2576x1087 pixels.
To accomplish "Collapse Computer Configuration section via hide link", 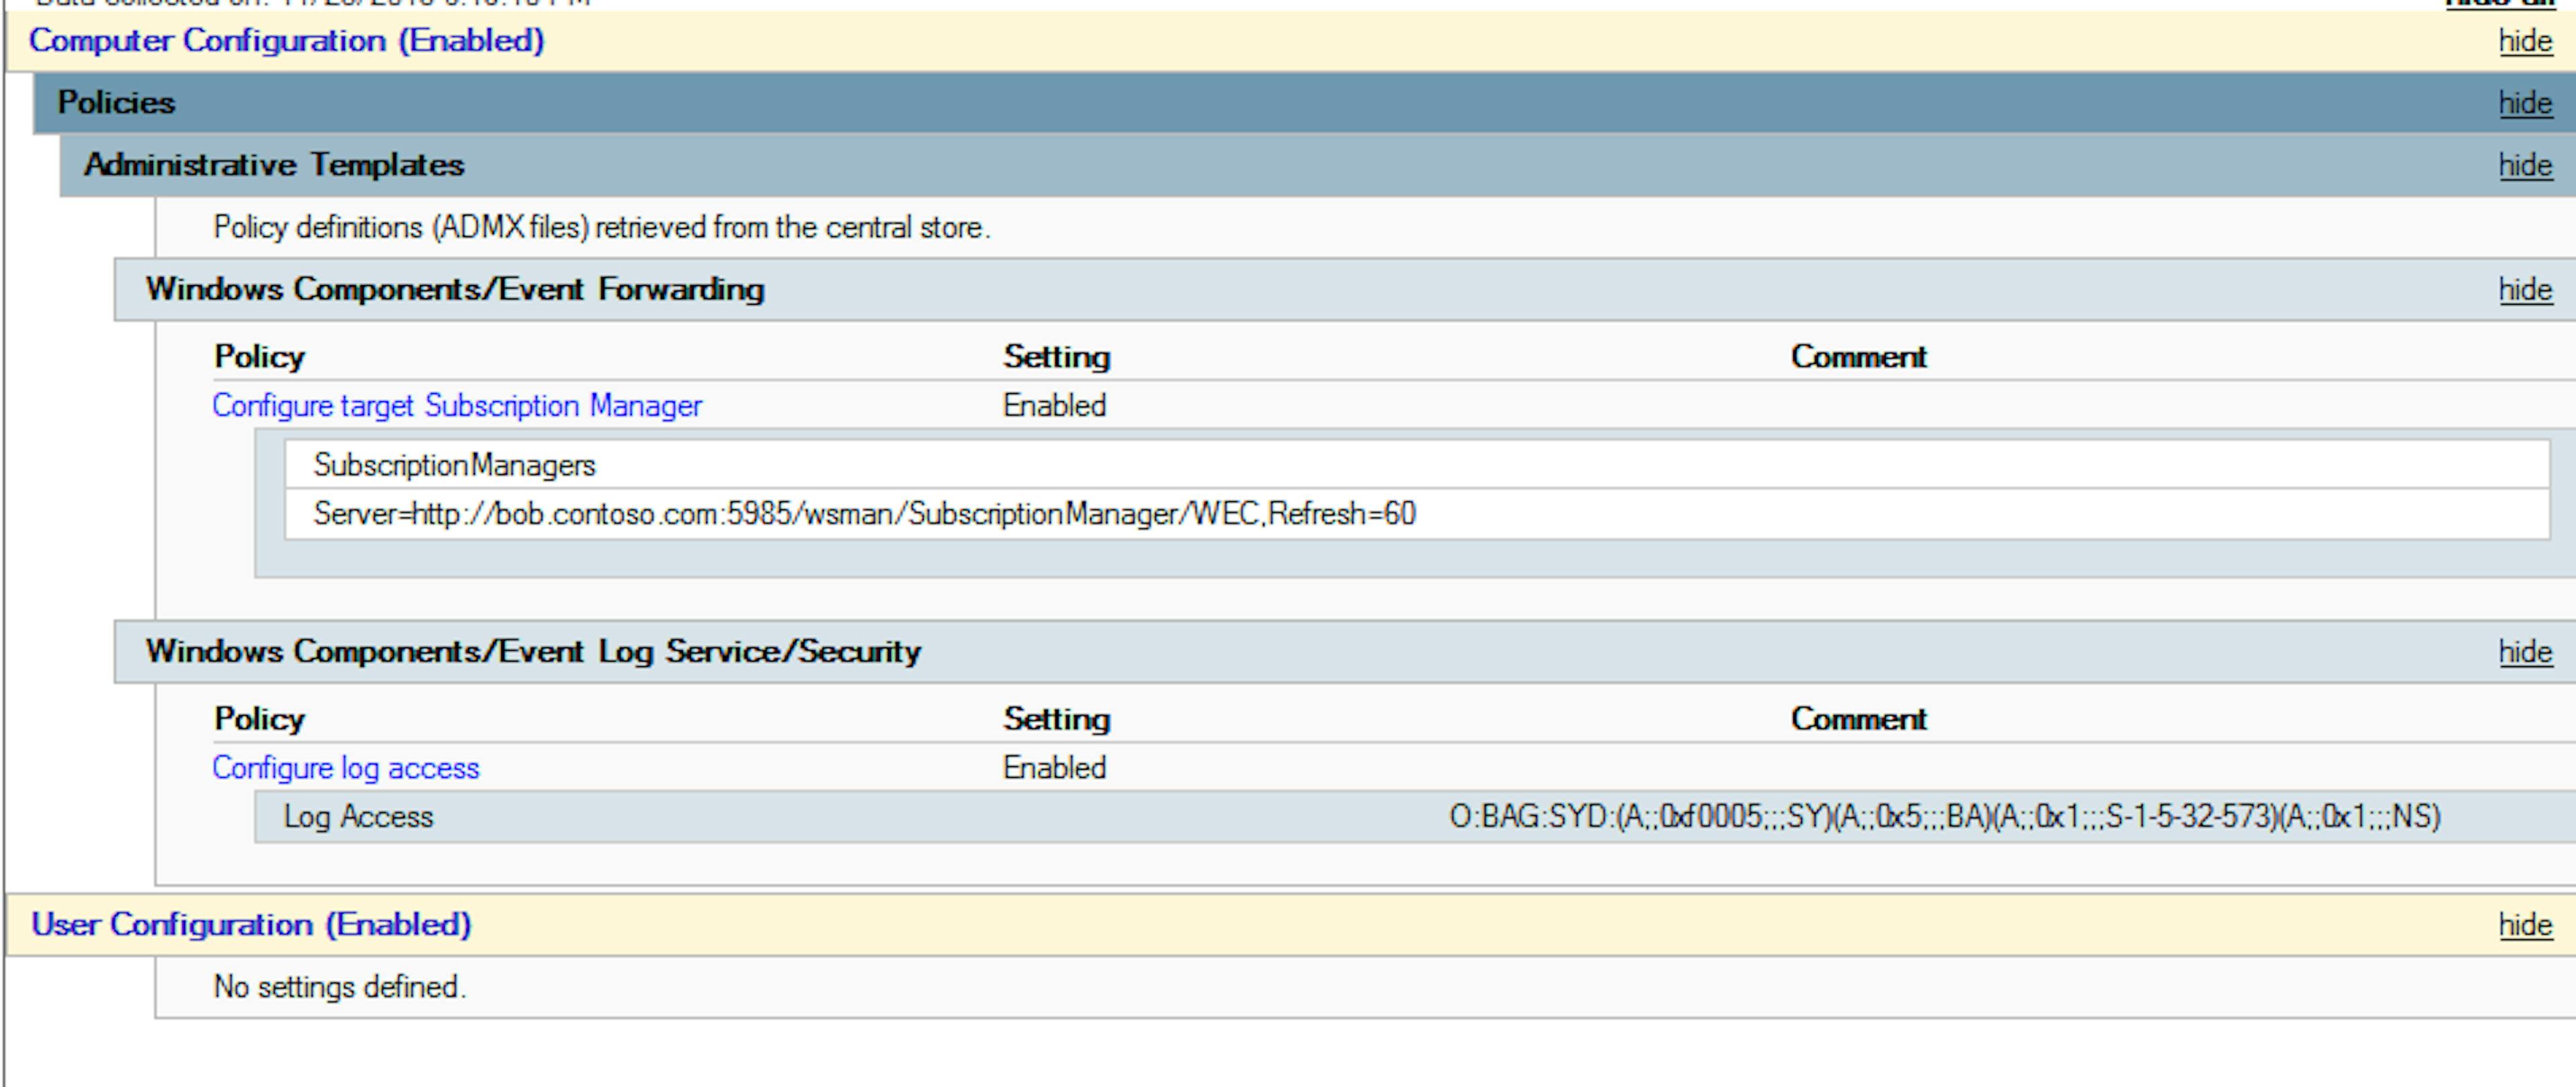I will (2524, 42).
